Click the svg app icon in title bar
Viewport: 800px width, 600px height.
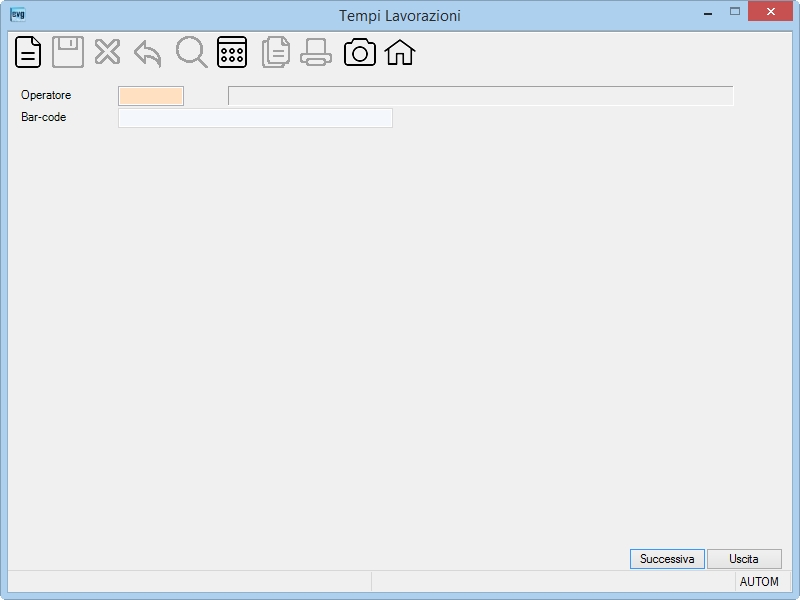18,14
